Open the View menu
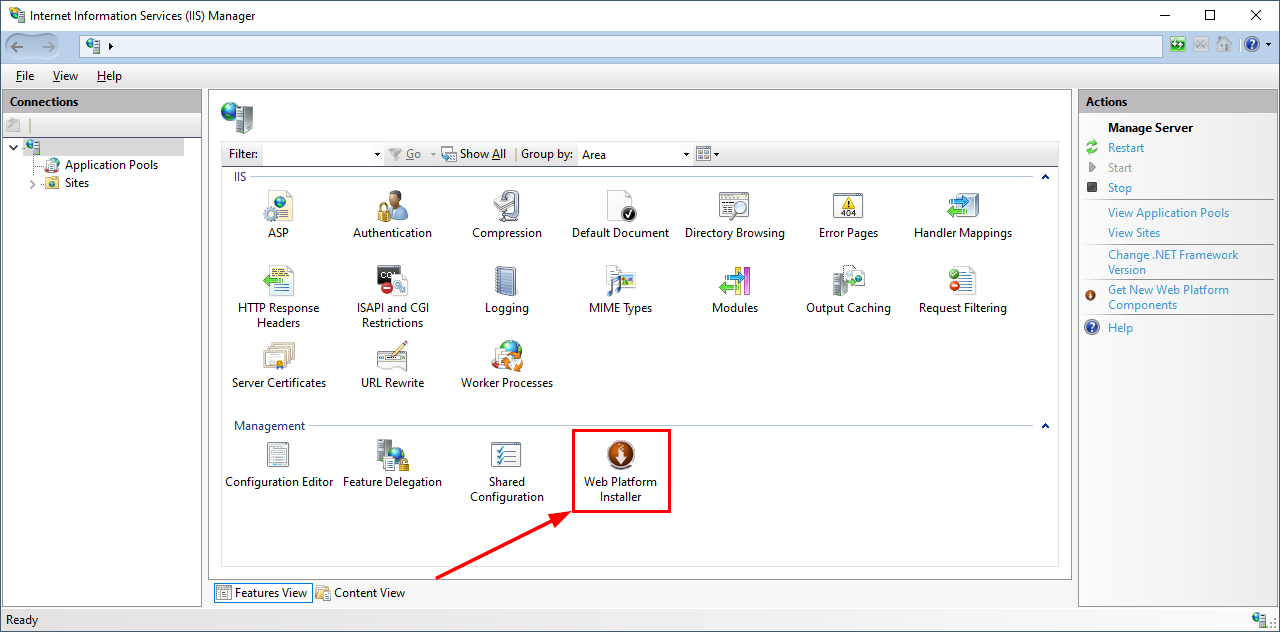This screenshot has width=1280, height=632. tap(65, 76)
